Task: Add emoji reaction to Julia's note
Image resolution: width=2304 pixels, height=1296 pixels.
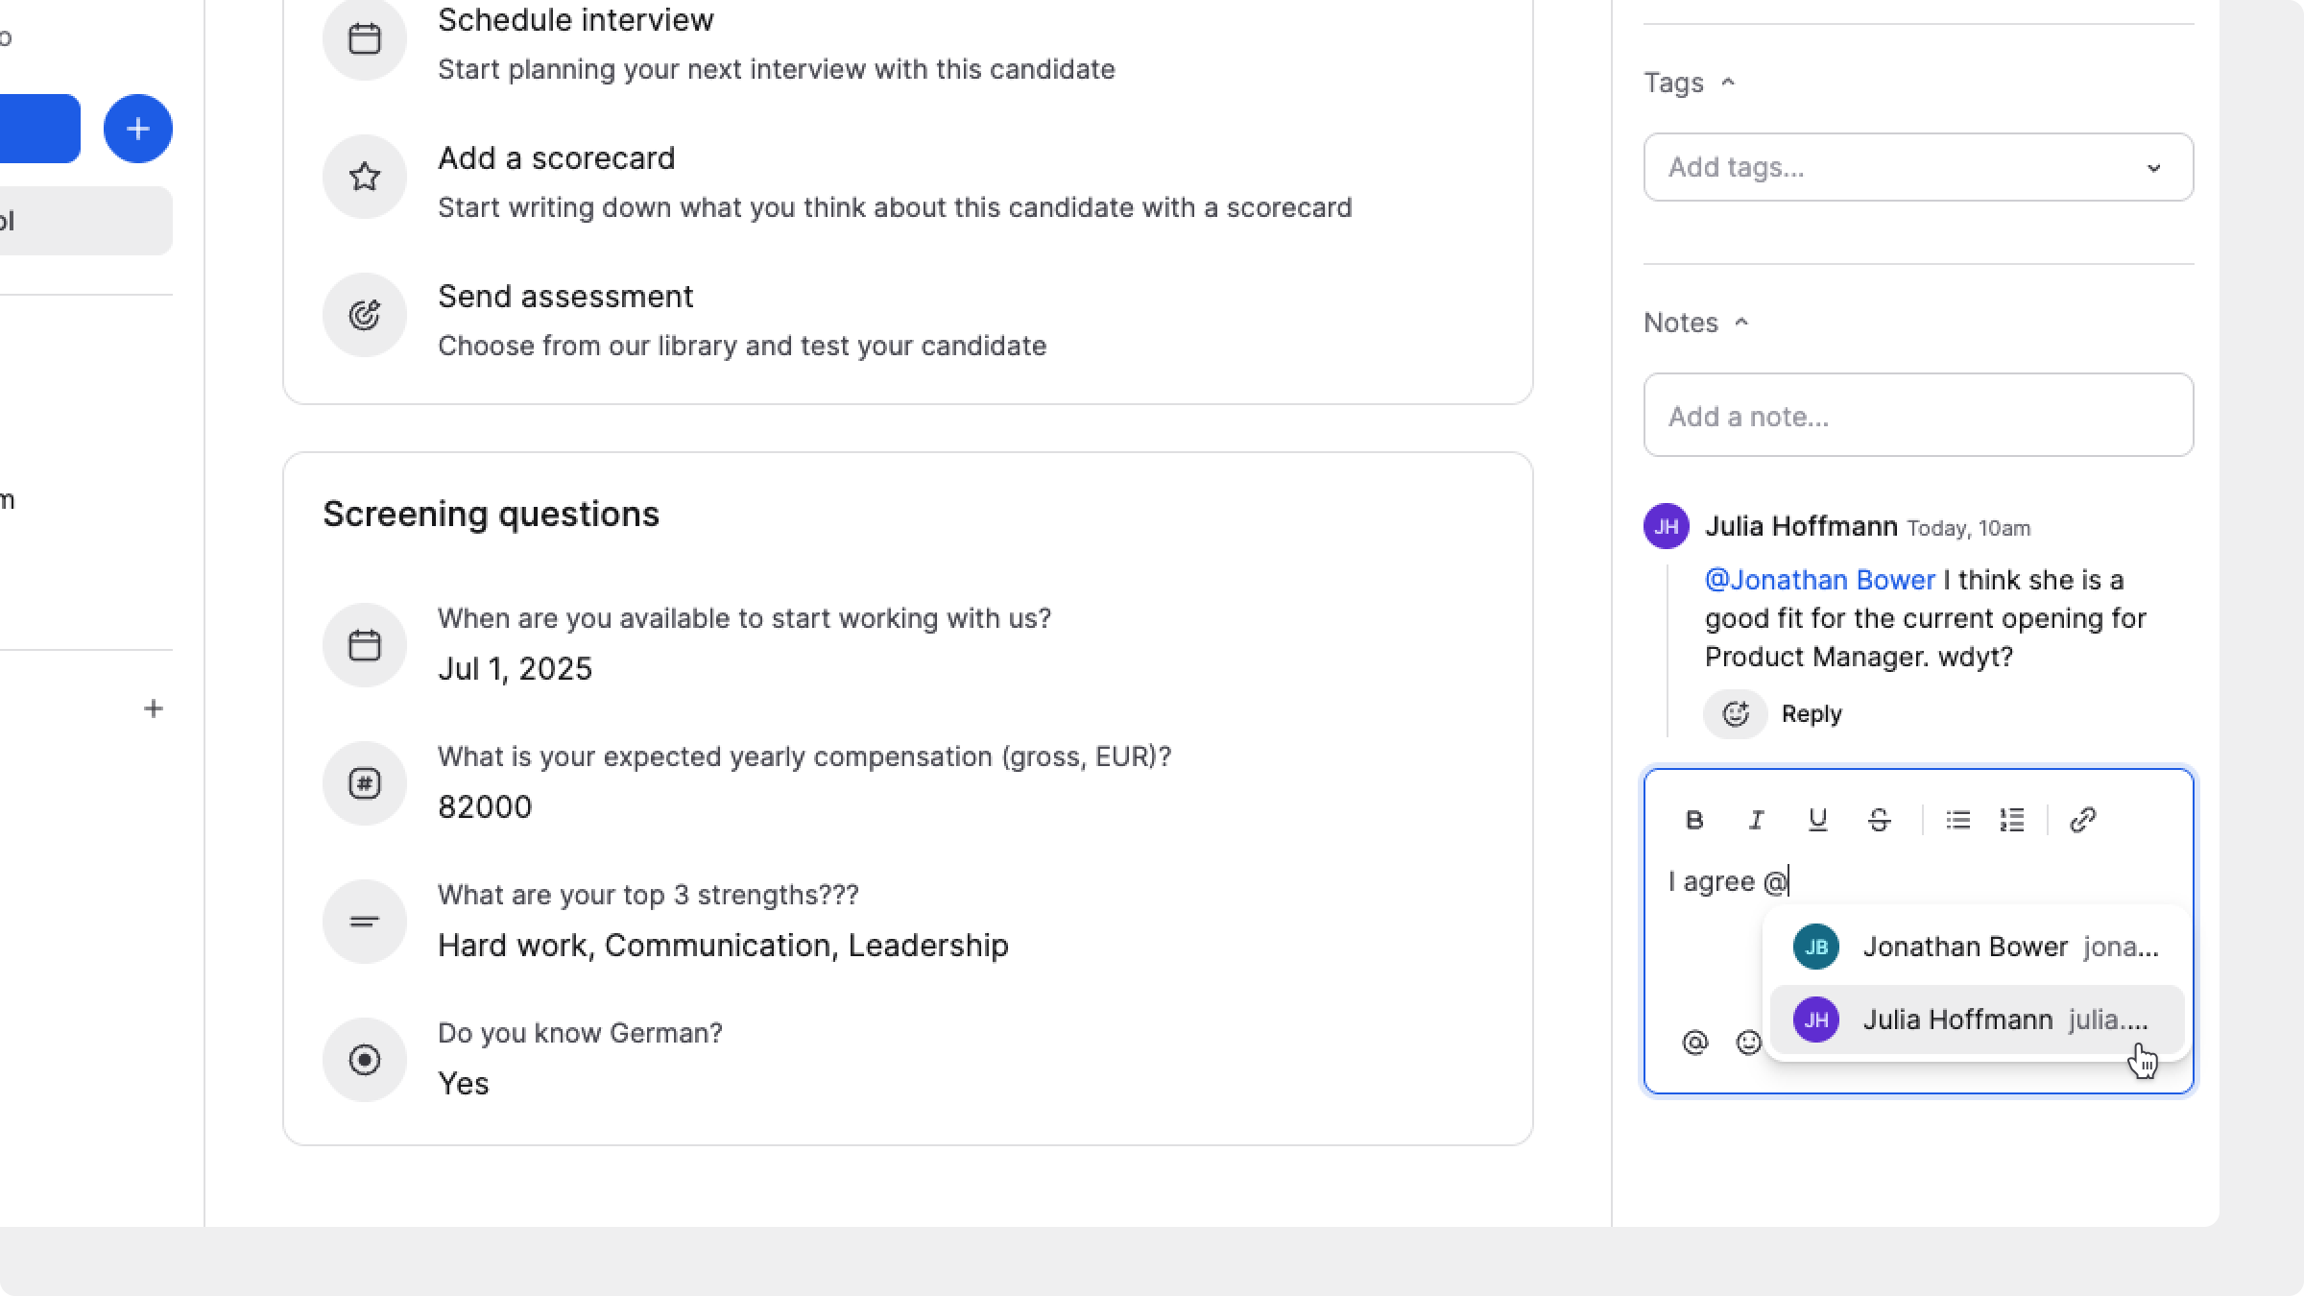Action: pos(1735,714)
